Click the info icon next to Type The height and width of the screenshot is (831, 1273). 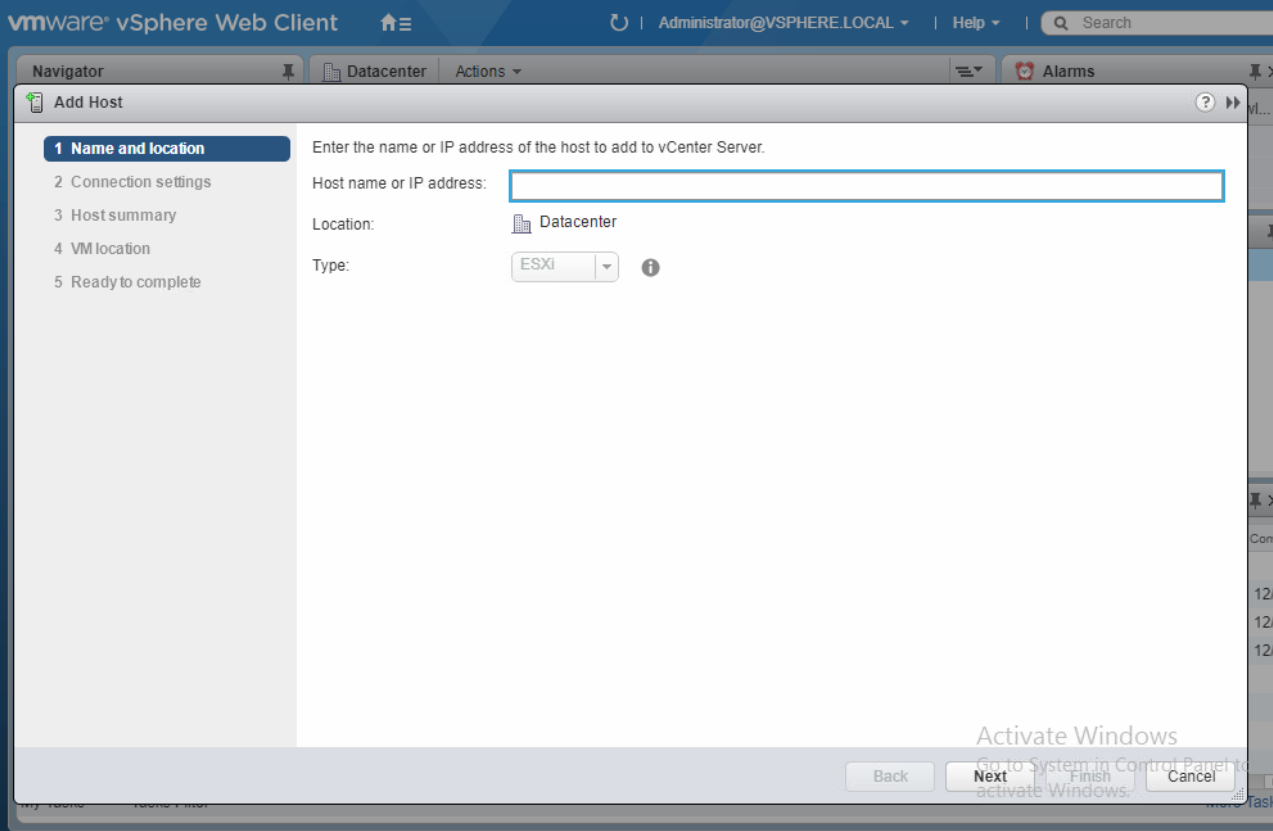tap(650, 268)
